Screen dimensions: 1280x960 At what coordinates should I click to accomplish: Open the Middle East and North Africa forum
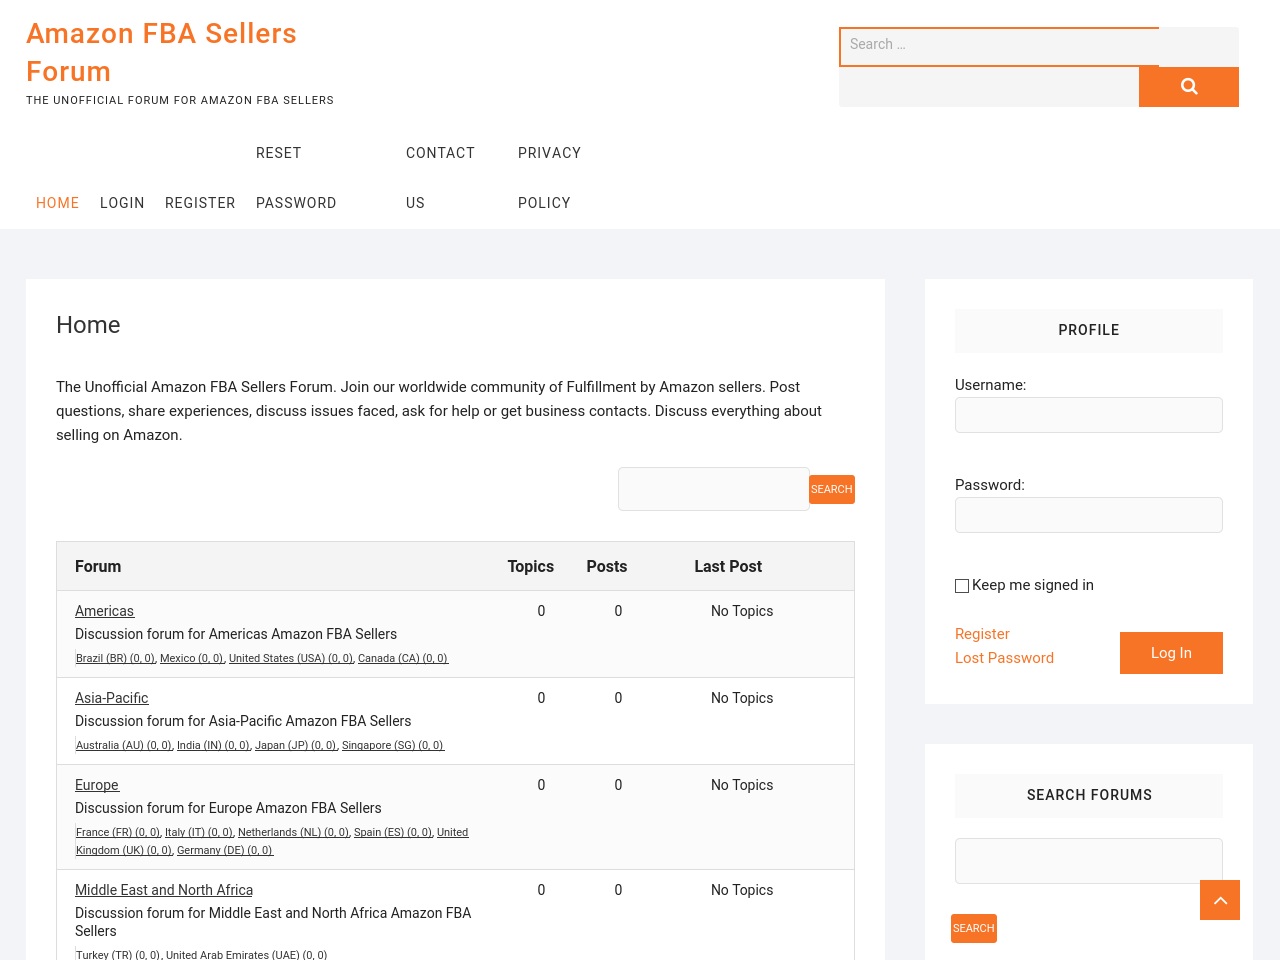click(164, 890)
